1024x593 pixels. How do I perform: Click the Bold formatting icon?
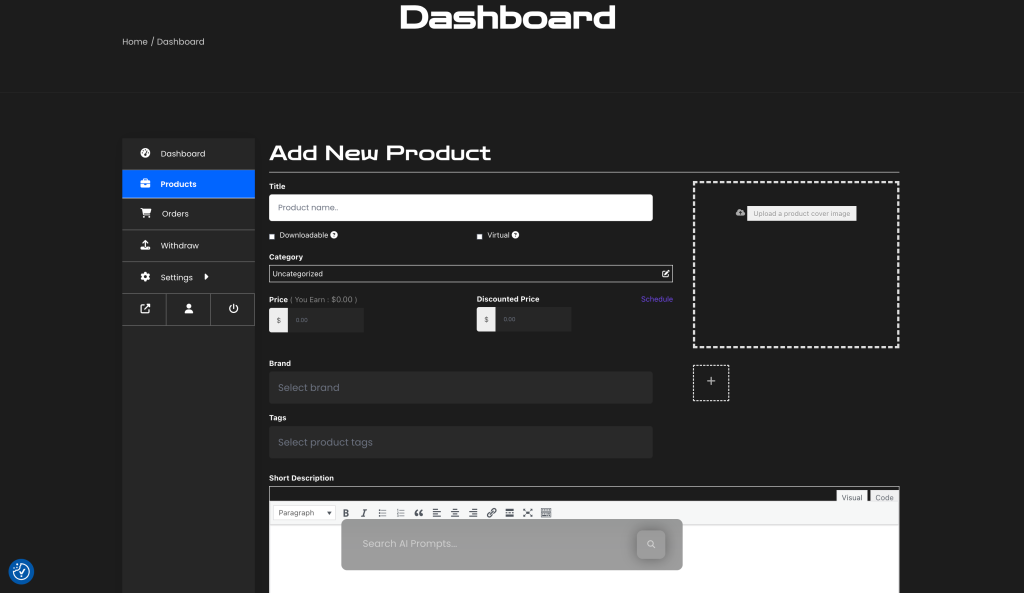pos(346,513)
